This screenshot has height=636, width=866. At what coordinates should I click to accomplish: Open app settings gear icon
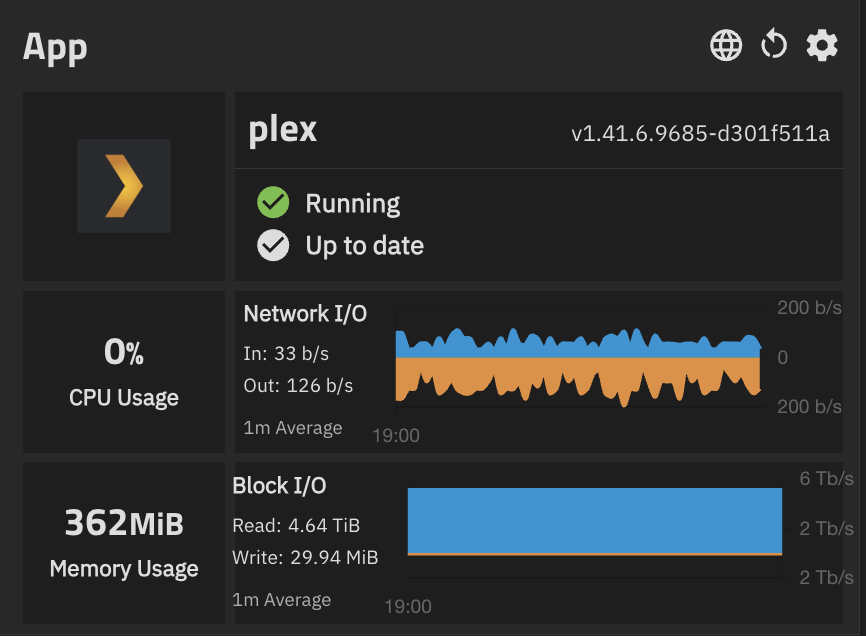click(x=822, y=45)
